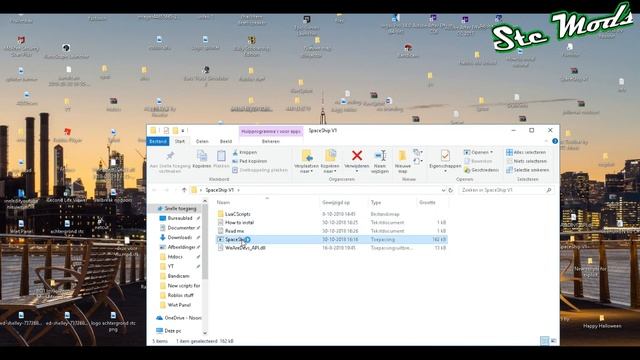640x360 pixels.
Task: Click Selectie omkeren in ribbon
Action: pyautogui.click(x=527, y=170)
